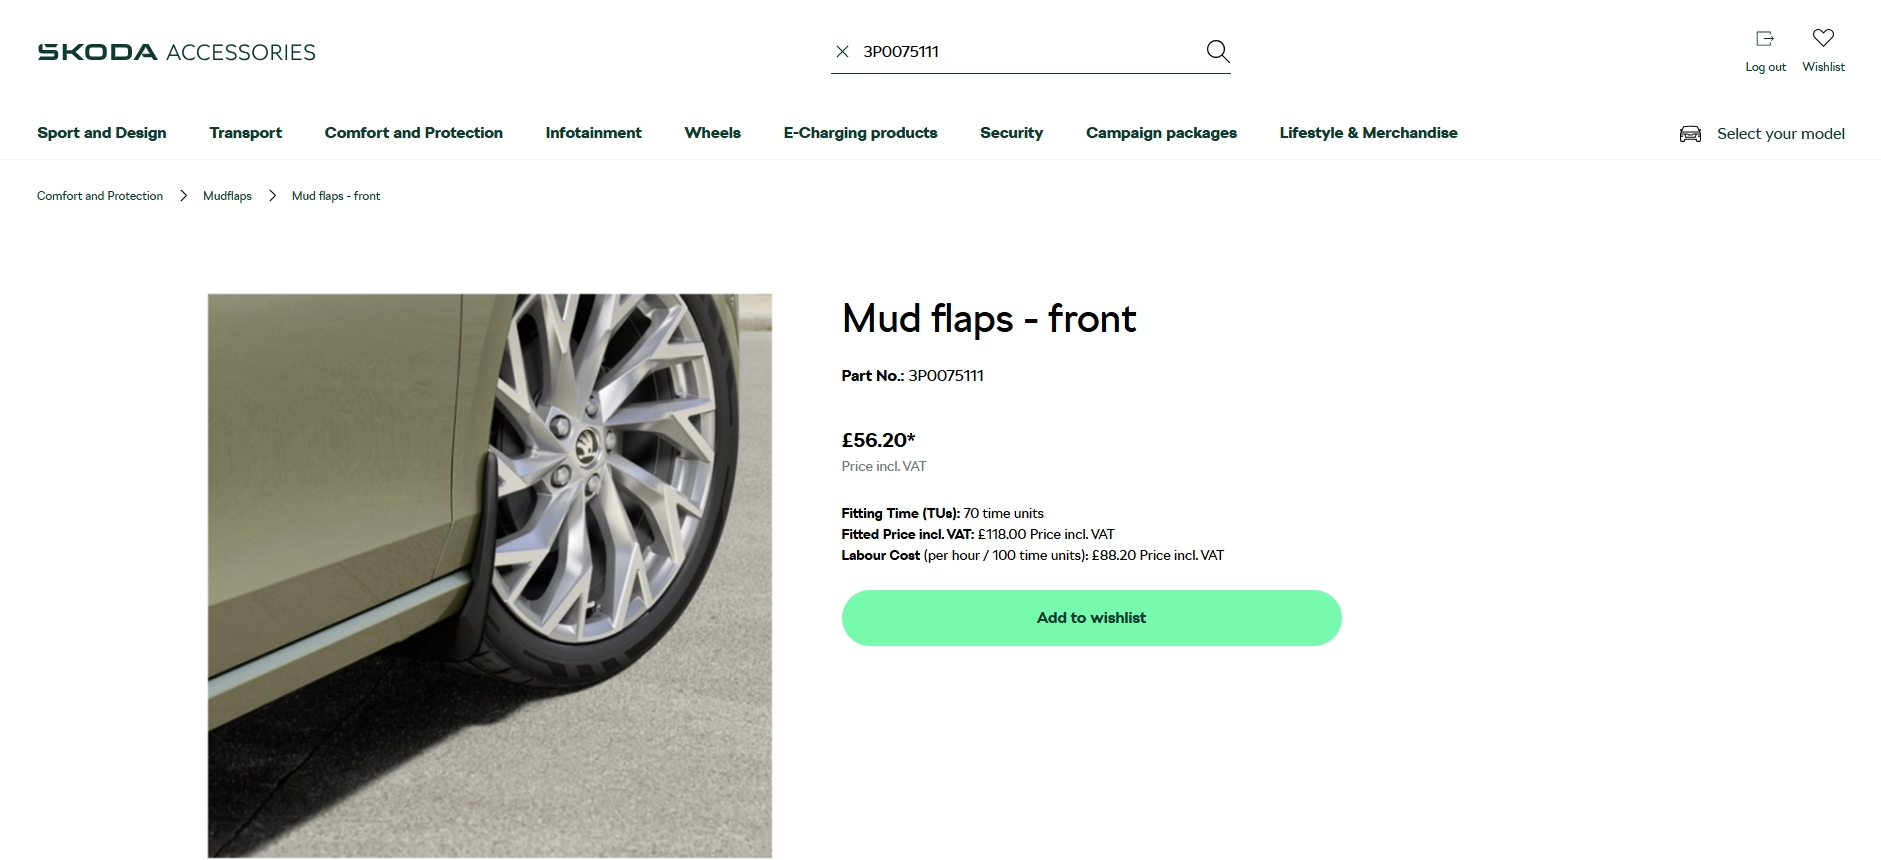Viewport: 1881px width, 860px height.
Task: Expand the Comfort and Protection menu
Action: click(413, 133)
